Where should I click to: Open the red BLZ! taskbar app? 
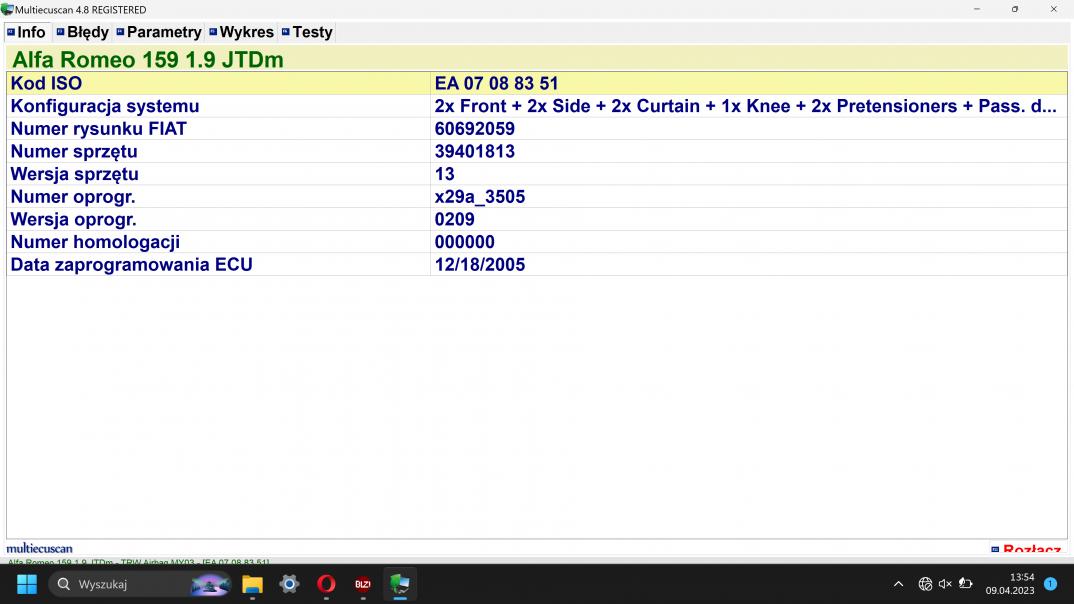pos(363,584)
